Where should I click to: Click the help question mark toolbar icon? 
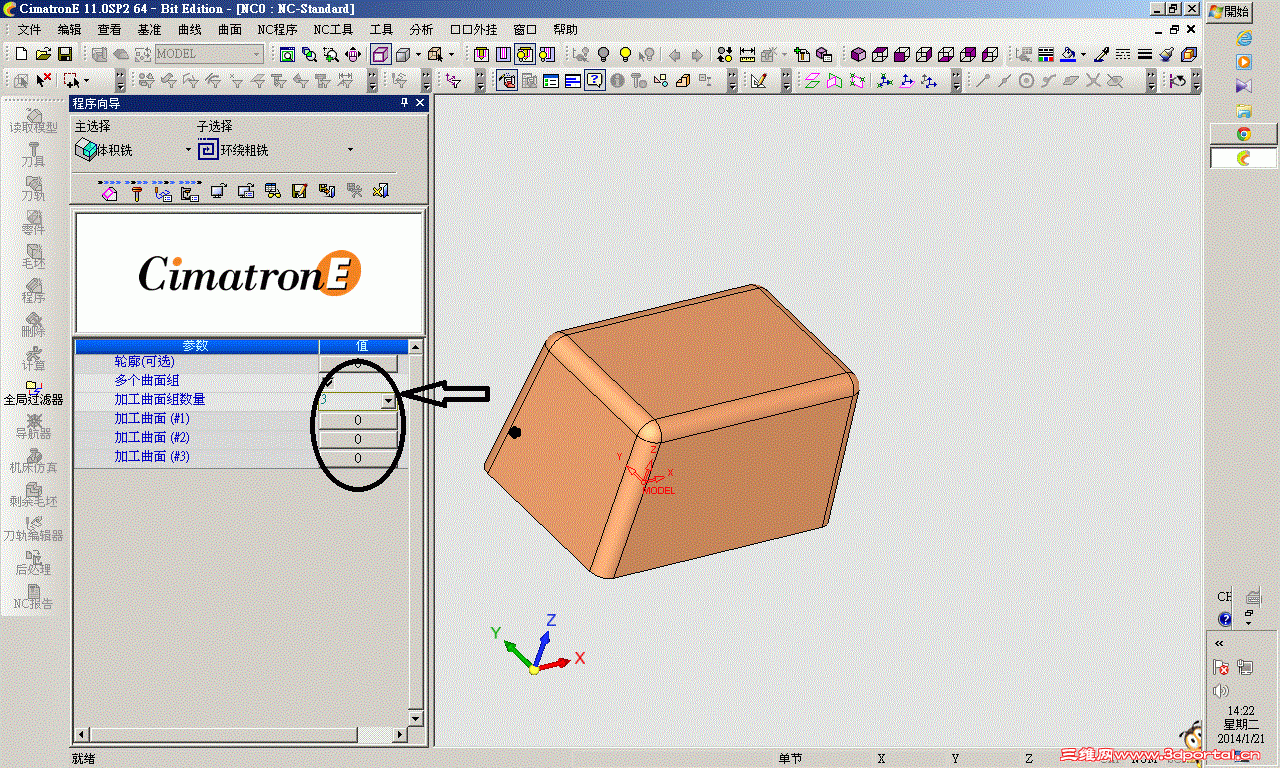coord(595,80)
